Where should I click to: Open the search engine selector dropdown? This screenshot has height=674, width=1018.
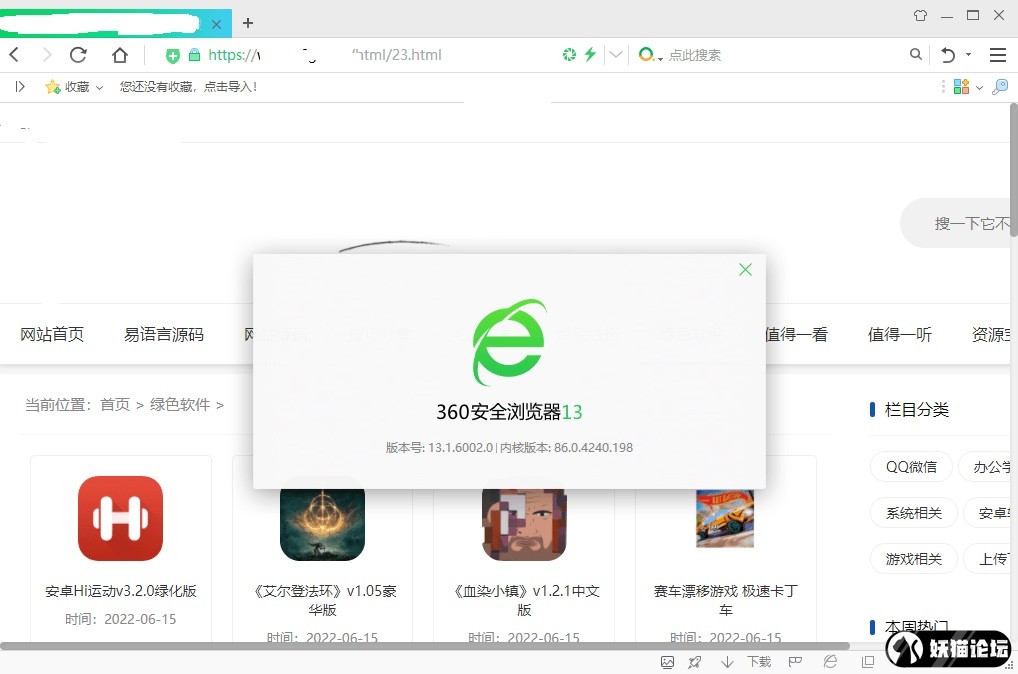[650, 55]
